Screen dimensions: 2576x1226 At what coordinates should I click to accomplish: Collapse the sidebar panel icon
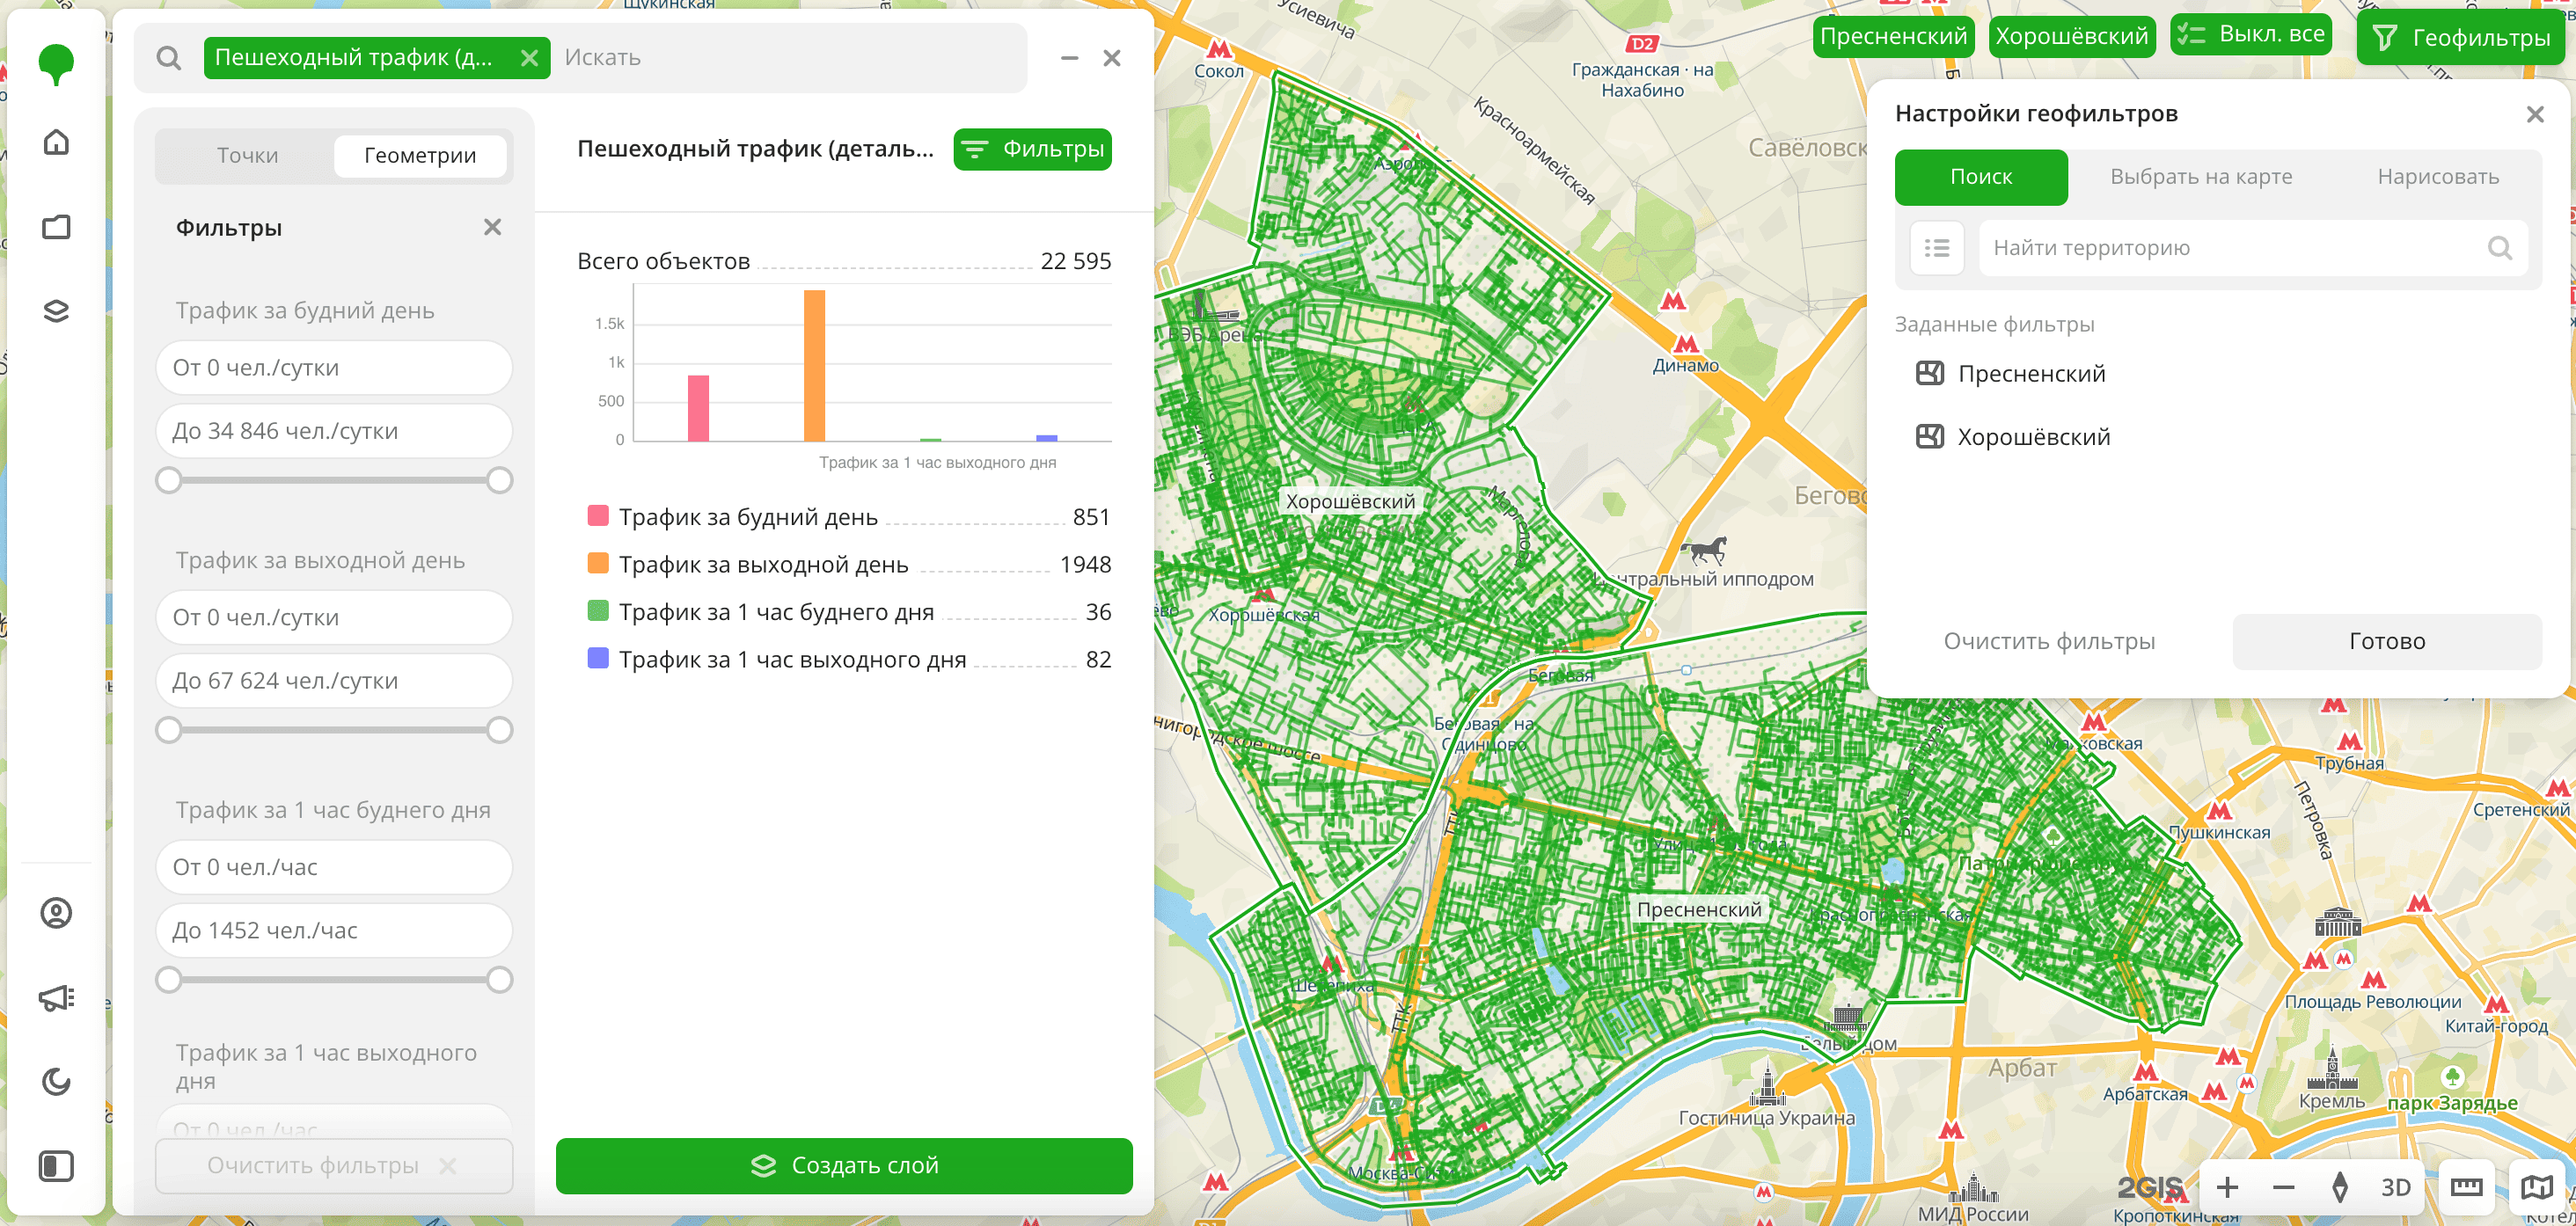(56, 1166)
